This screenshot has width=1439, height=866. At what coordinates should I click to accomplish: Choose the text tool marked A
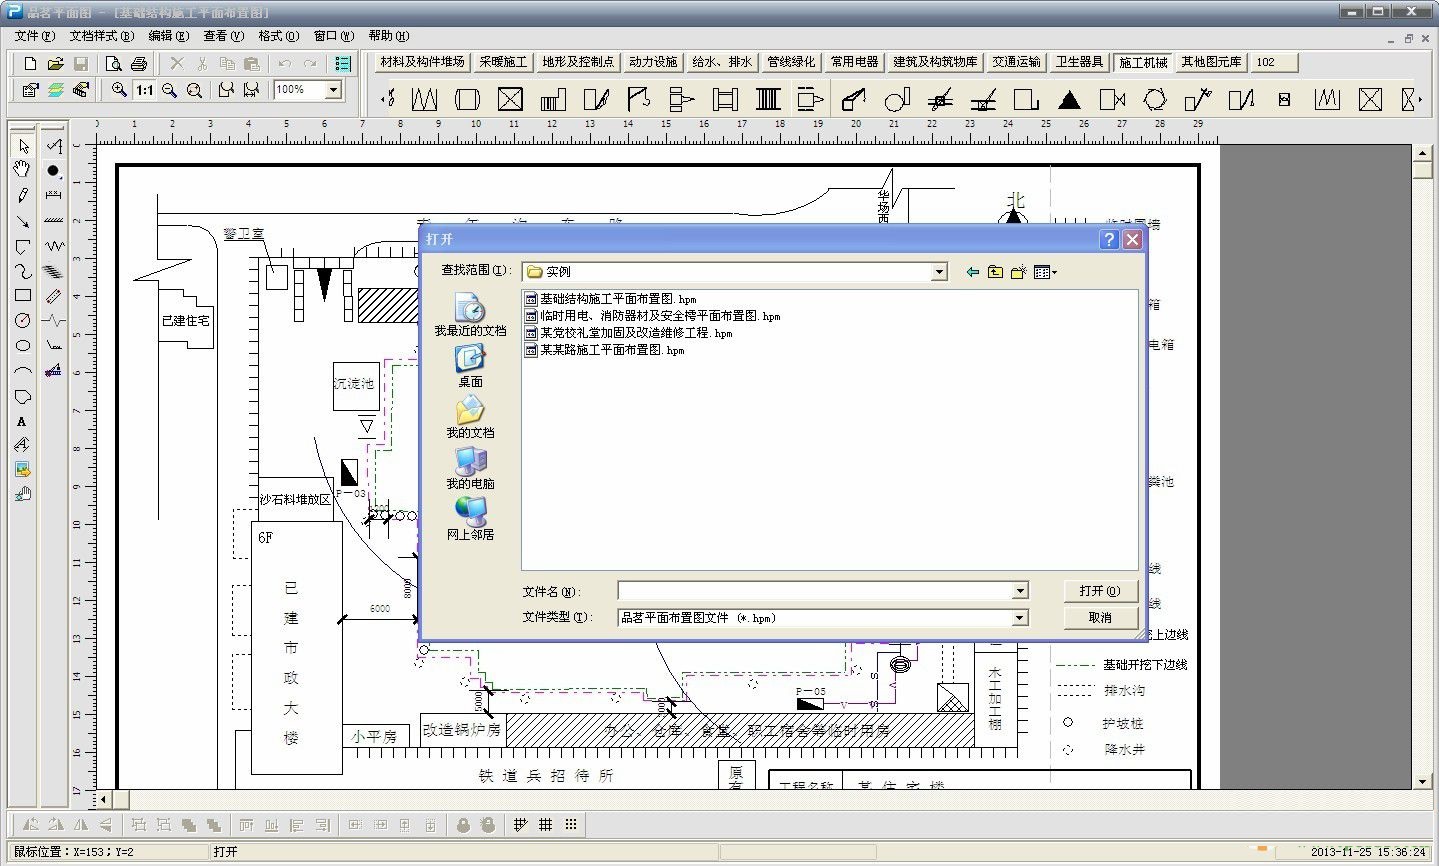(x=22, y=421)
